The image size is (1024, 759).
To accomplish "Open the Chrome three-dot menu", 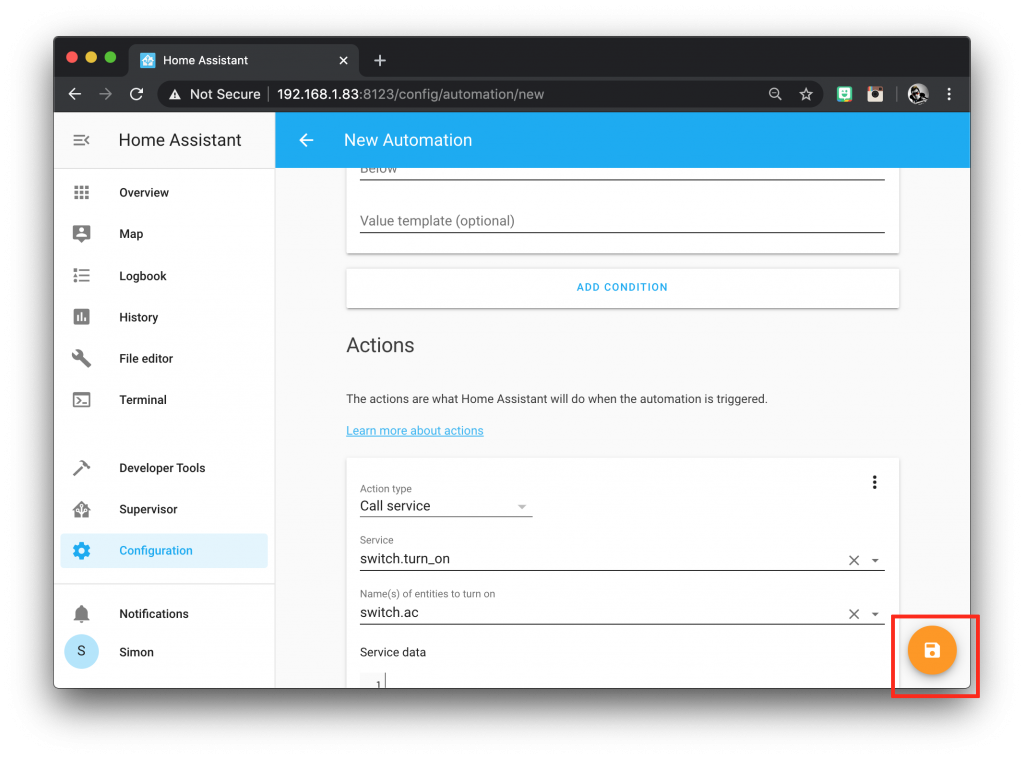I will pos(948,94).
